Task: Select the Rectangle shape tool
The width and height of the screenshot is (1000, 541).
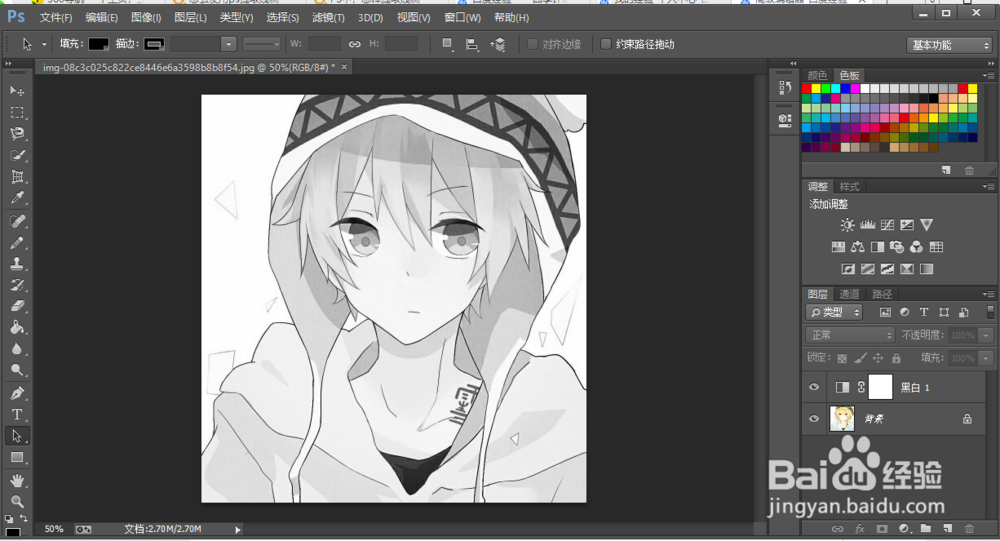Action: tap(17, 457)
